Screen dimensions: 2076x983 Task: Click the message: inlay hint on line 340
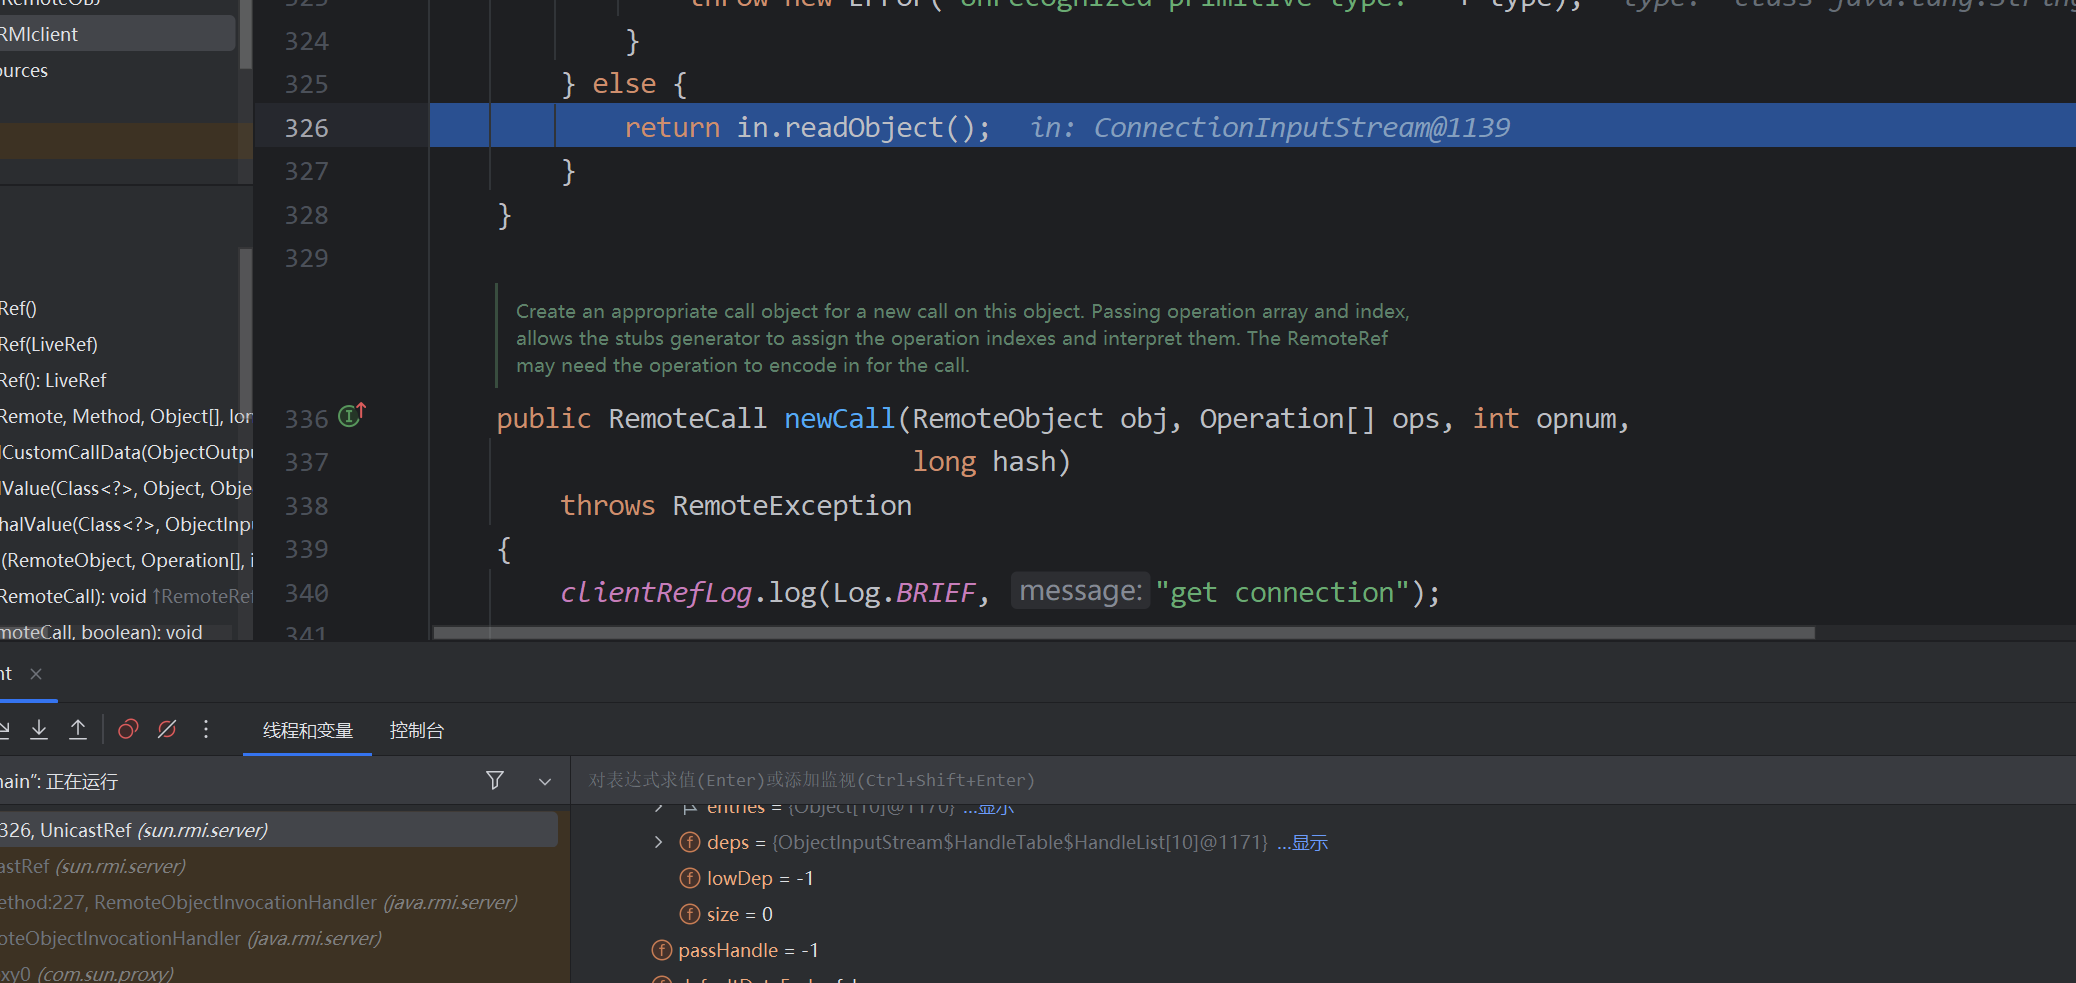[1080, 592]
